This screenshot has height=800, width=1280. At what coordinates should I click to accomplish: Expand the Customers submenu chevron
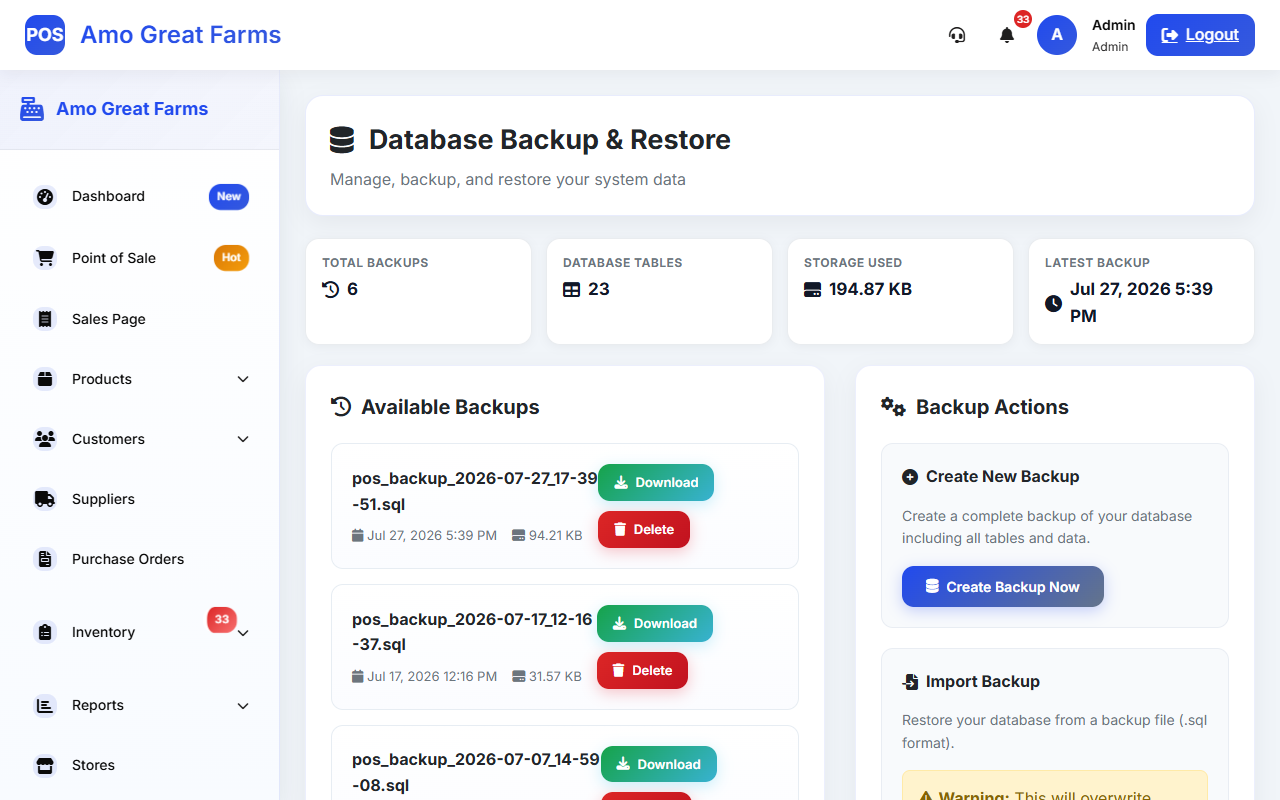pos(243,439)
